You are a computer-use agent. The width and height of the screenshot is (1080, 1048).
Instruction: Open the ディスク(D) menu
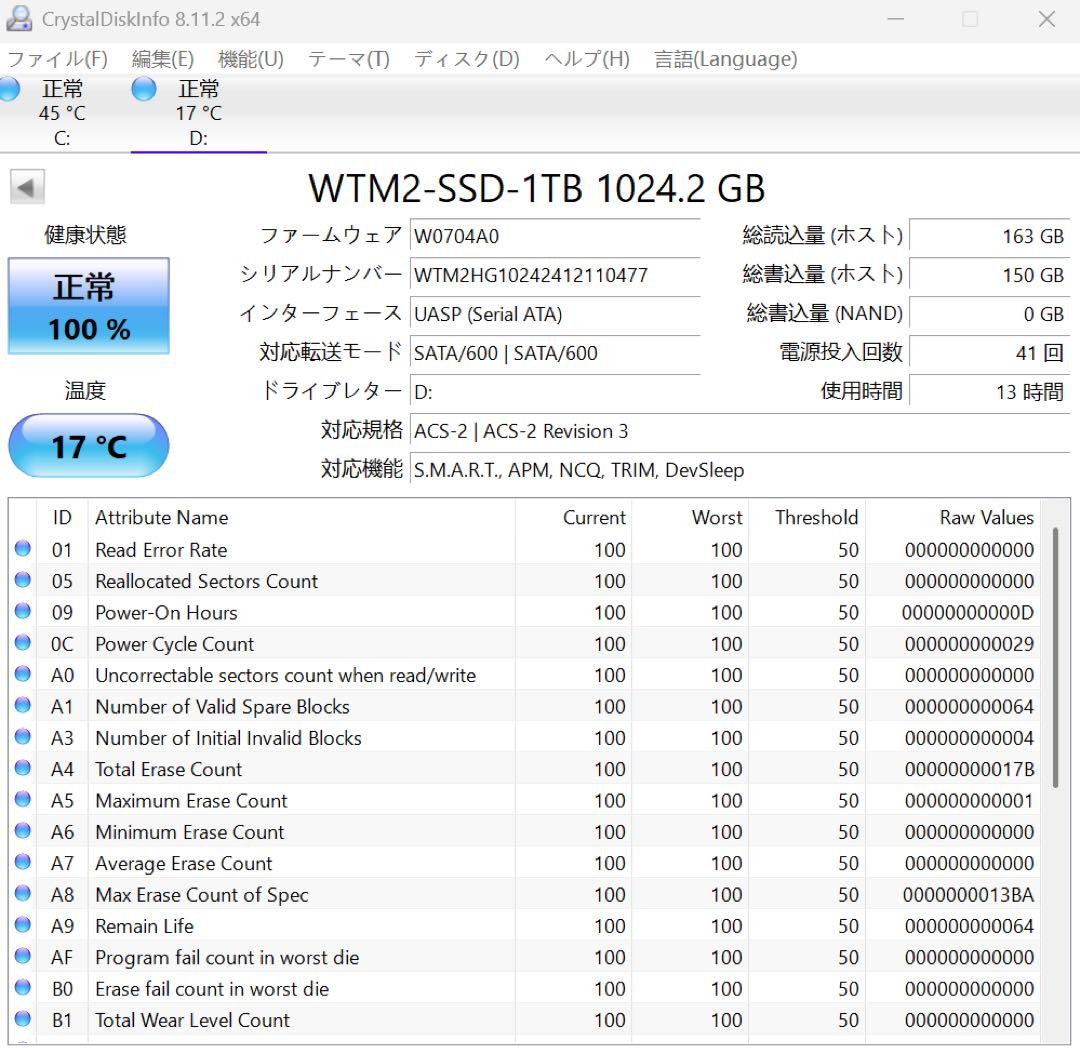click(x=466, y=59)
